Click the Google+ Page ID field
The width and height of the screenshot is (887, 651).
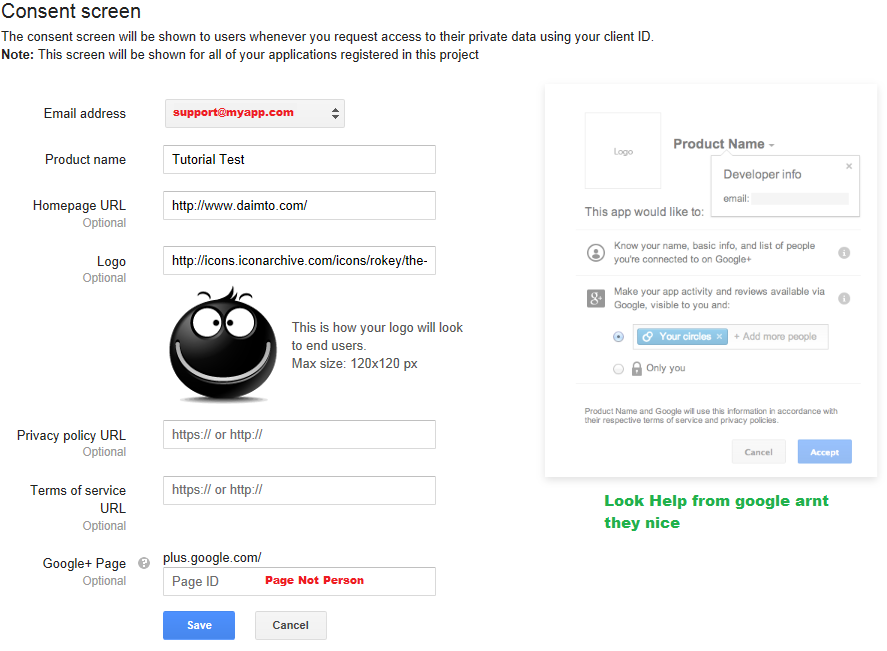[x=299, y=581]
